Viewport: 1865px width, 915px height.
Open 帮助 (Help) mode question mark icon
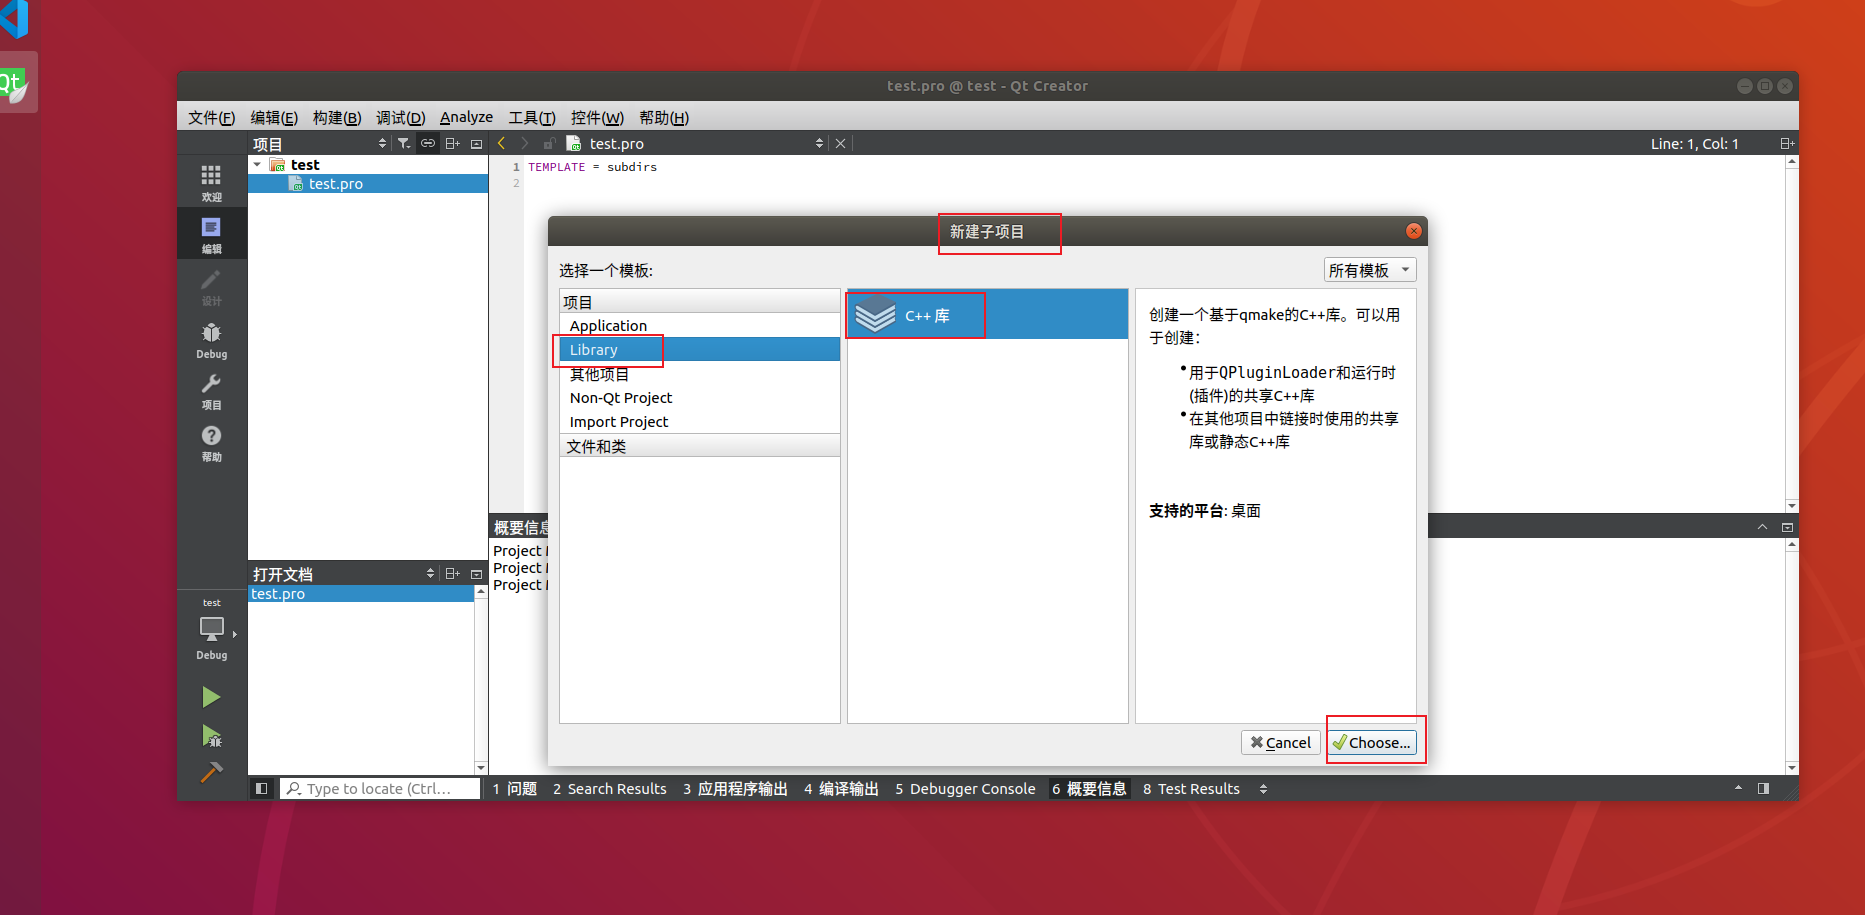[211, 442]
